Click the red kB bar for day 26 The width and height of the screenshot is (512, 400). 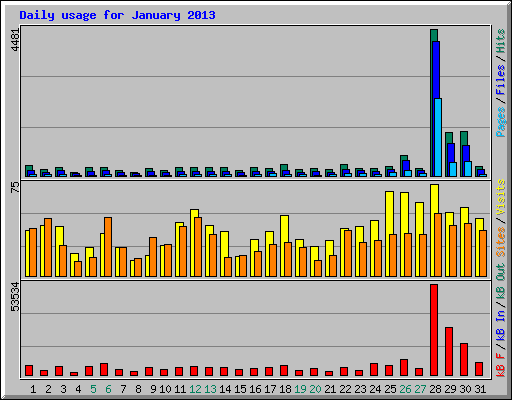tap(404, 367)
